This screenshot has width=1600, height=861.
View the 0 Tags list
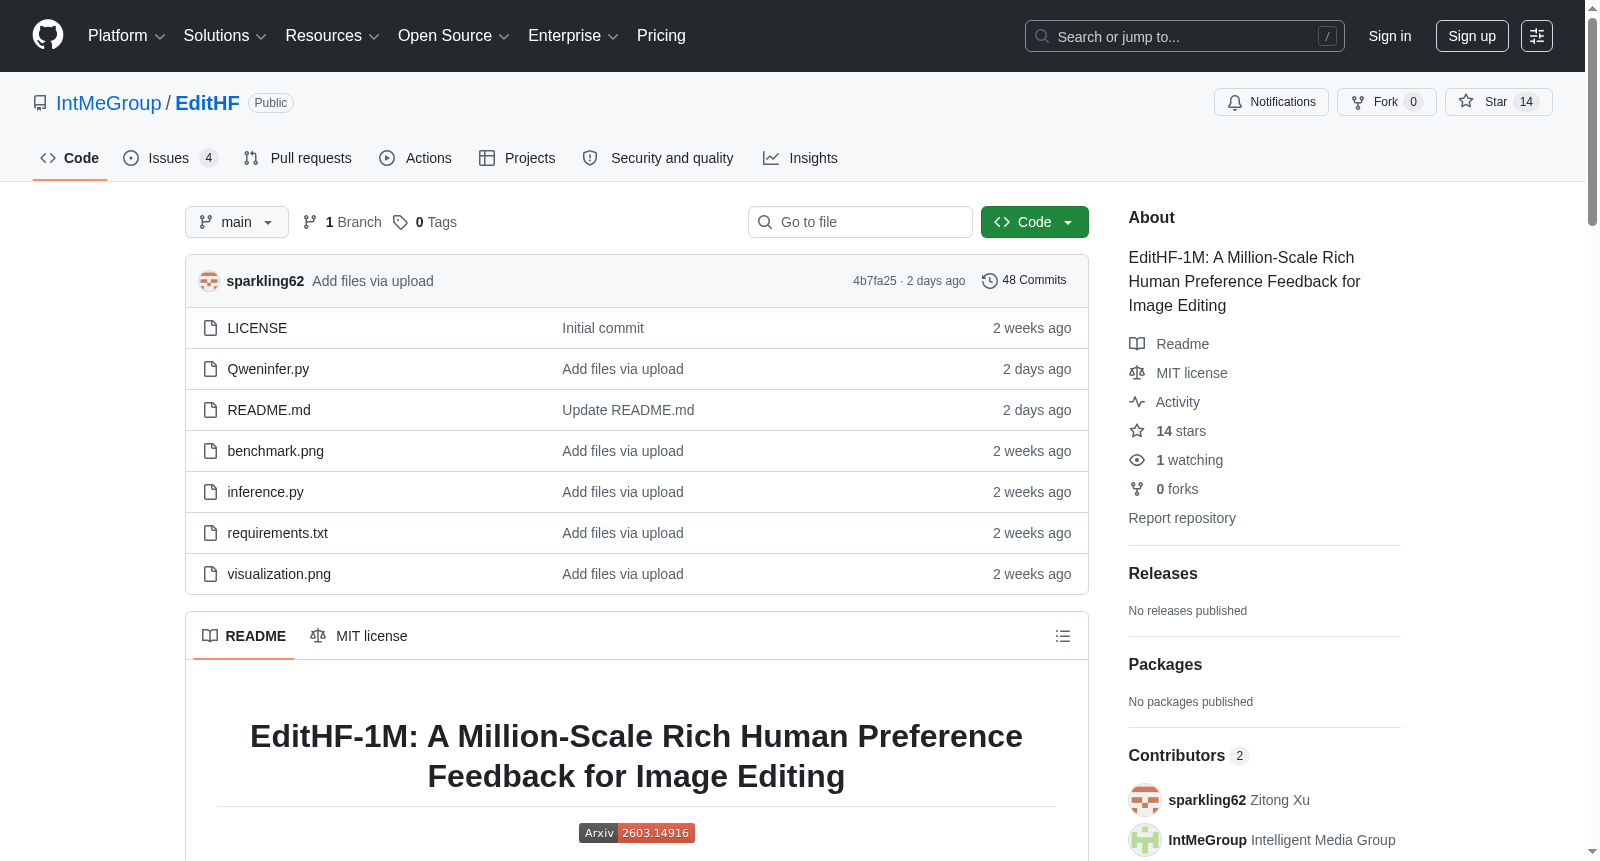(425, 222)
